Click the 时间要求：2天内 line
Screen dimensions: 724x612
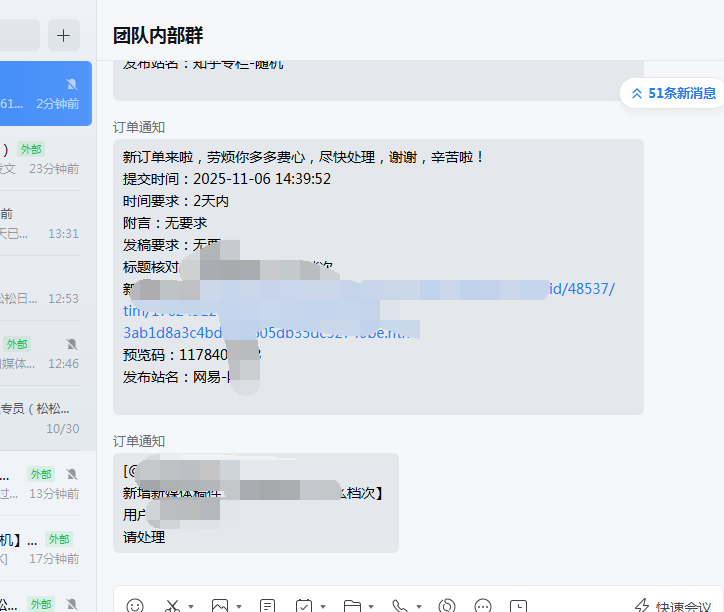(175, 201)
